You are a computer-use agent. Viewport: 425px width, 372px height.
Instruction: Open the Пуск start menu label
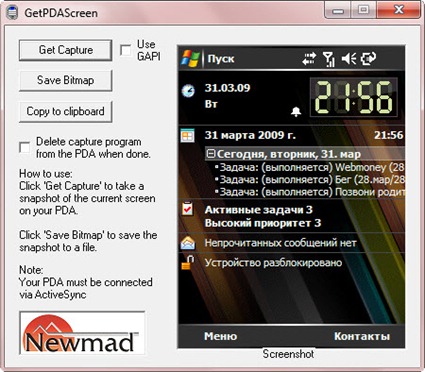click(221, 59)
